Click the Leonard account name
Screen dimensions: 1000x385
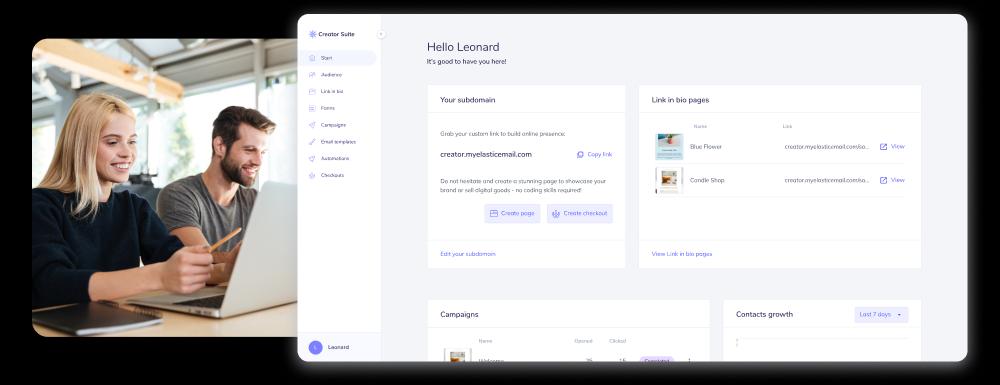point(338,347)
